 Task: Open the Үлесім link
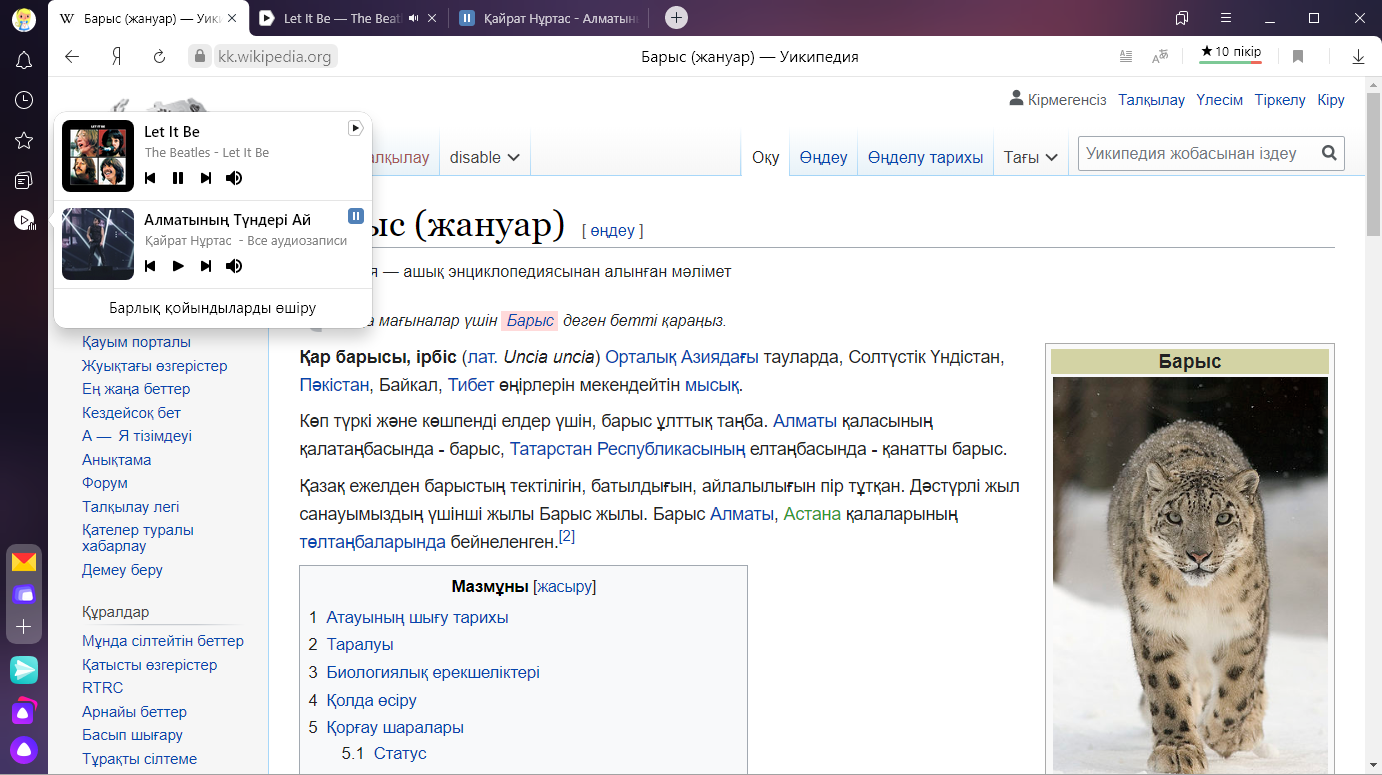(x=1220, y=100)
